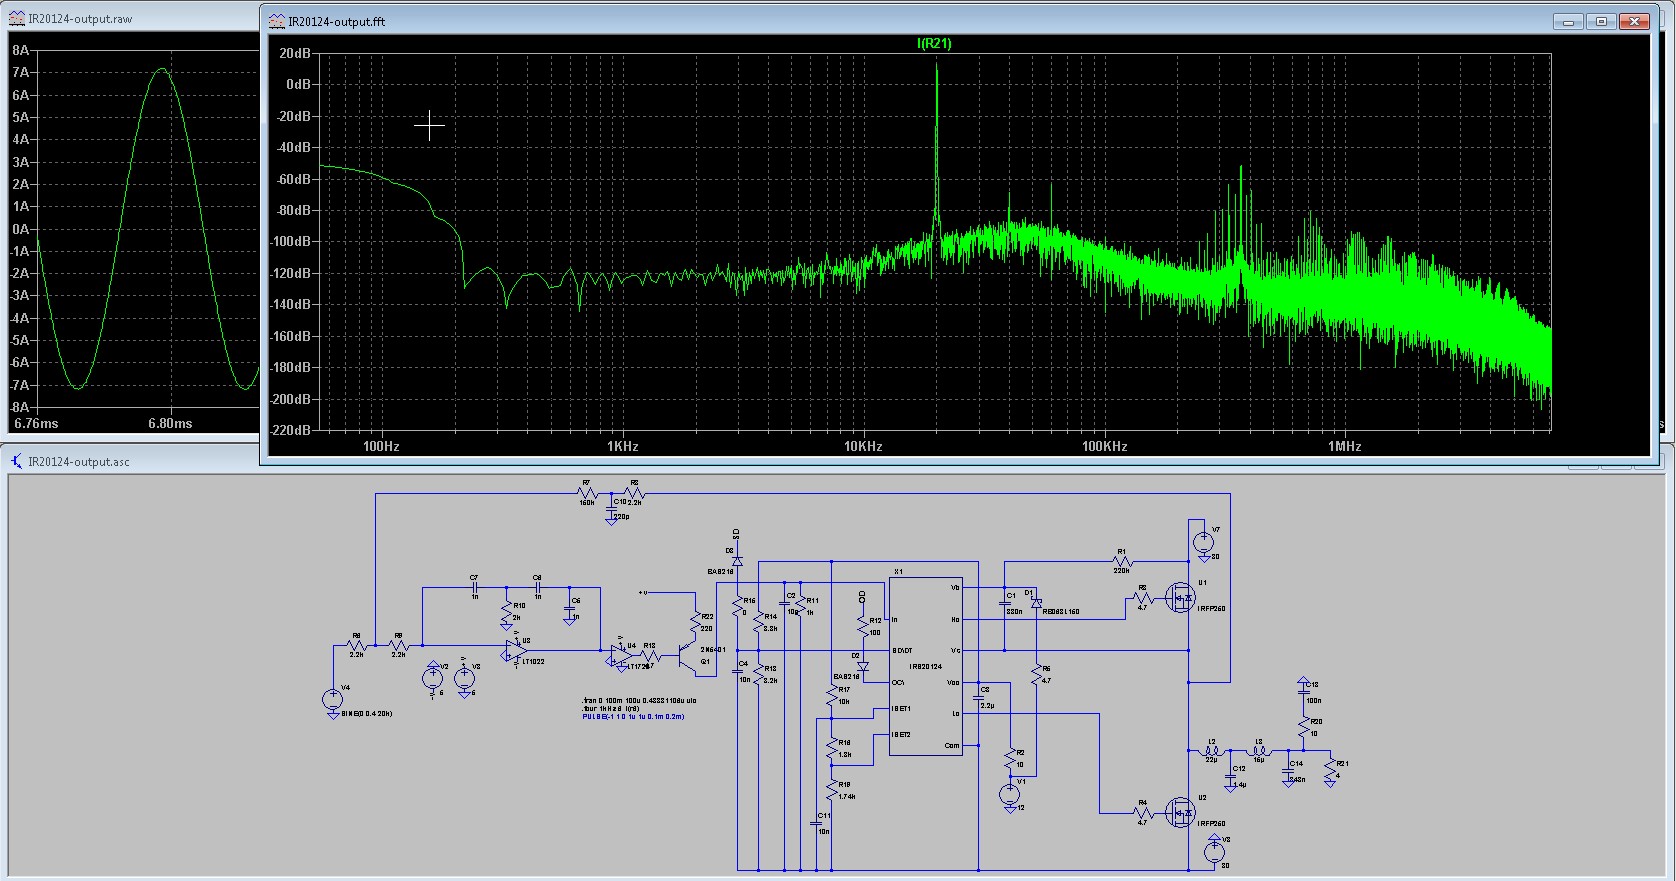Select inductor L3 in output filter

1258,750
